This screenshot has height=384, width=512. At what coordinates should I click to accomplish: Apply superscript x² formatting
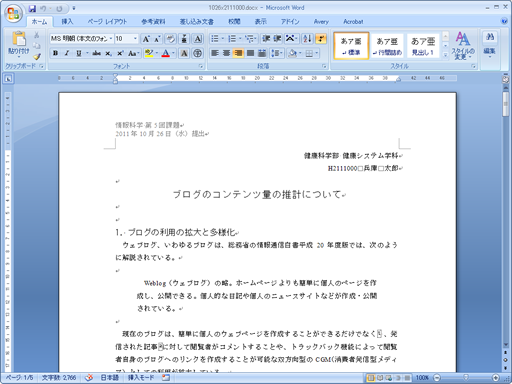pos(120,53)
